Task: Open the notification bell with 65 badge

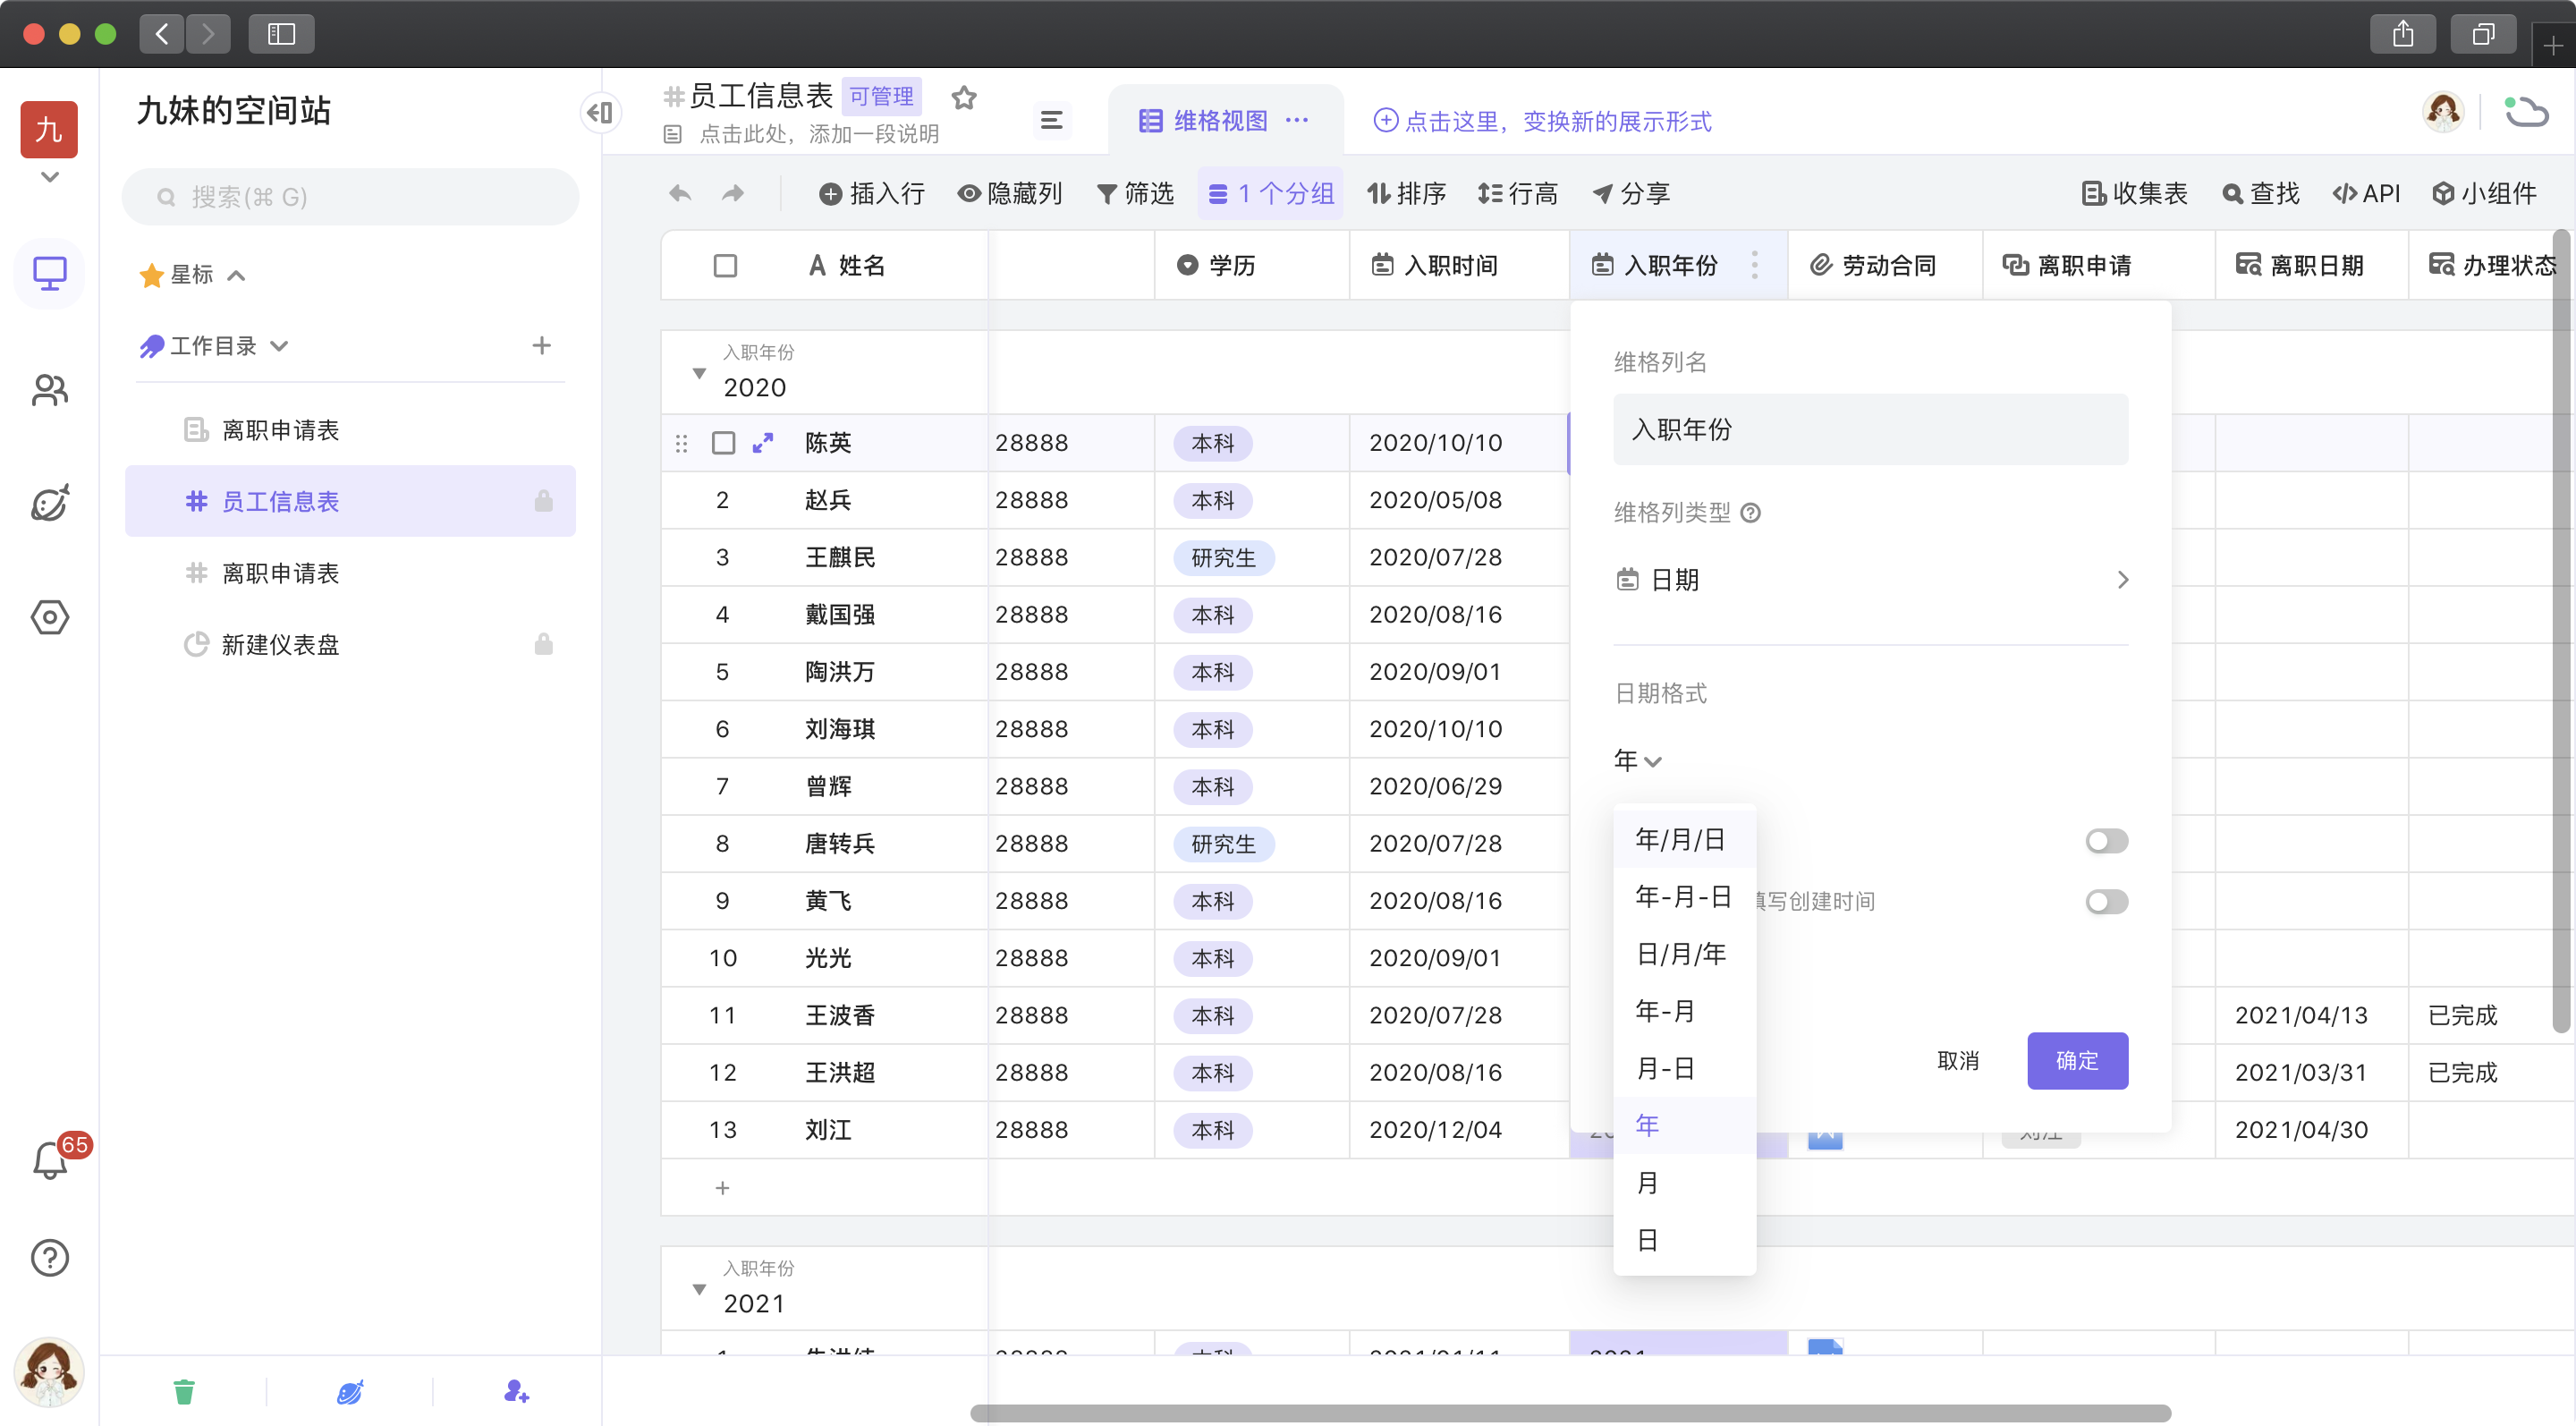Action: coord(50,1160)
